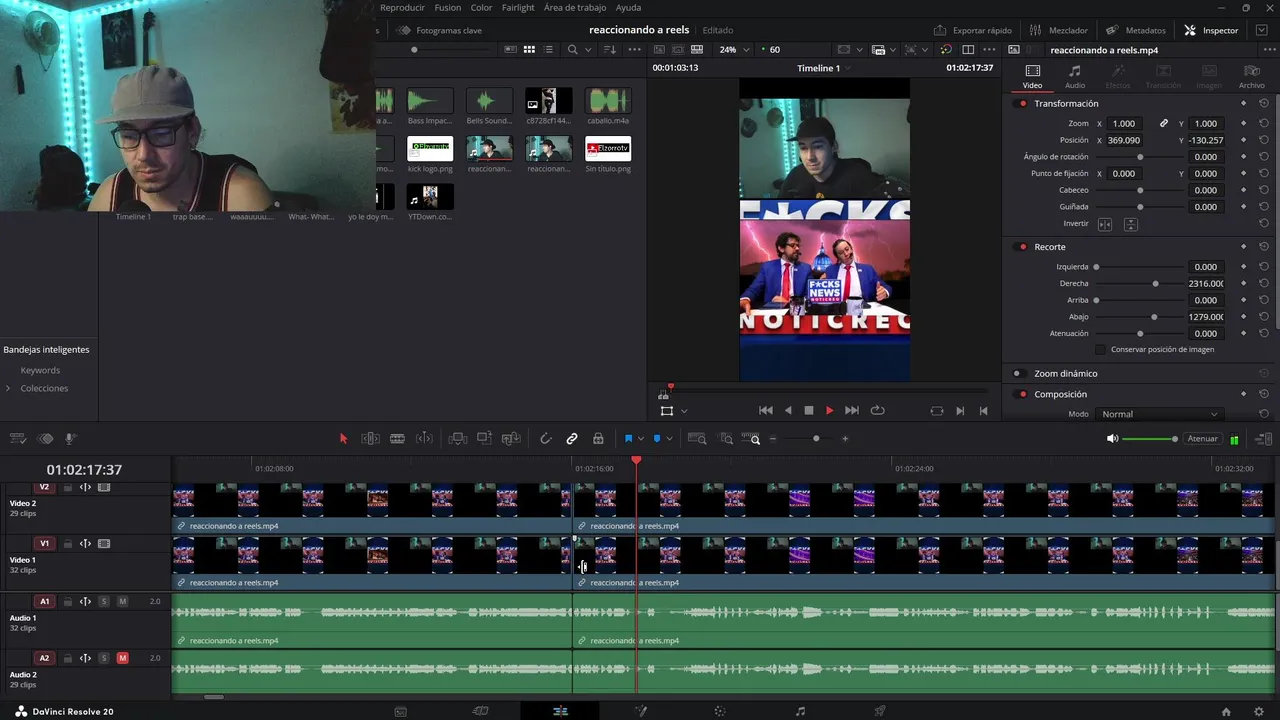1280x720 pixels.
Task: Open the marker color dropdown arrow
Action: [669, 438]
